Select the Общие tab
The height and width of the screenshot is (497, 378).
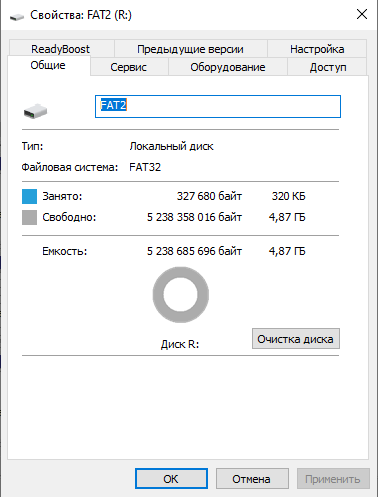[x=48, y=65]
